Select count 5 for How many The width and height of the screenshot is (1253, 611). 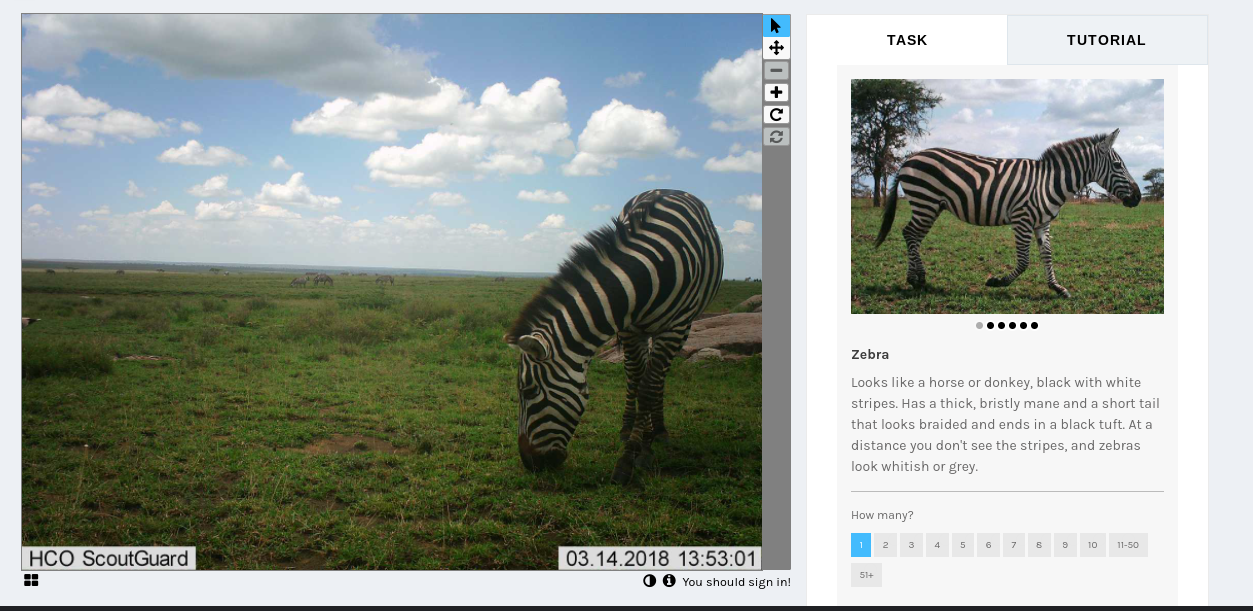coord(962,545)
